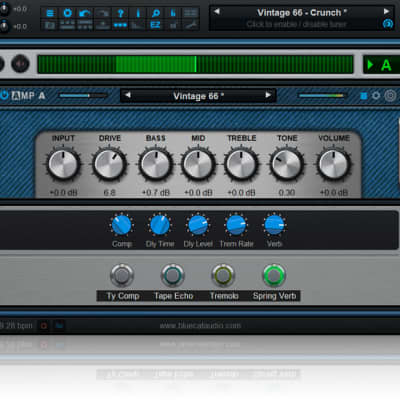Click the BASS knob
Image resolution: width=400 pixels, height=400 pixels.
click(156, 164)
